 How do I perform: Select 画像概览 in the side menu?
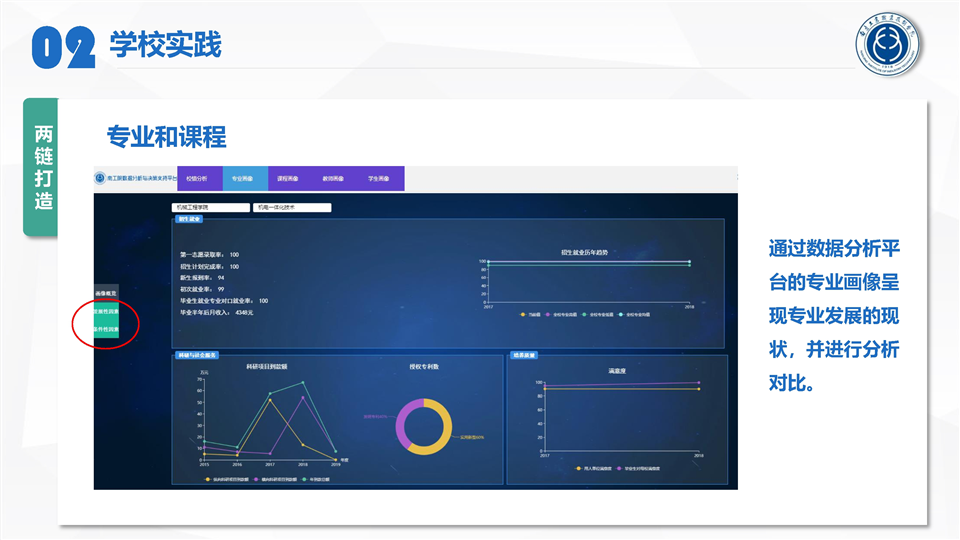[x=106, y=293]
